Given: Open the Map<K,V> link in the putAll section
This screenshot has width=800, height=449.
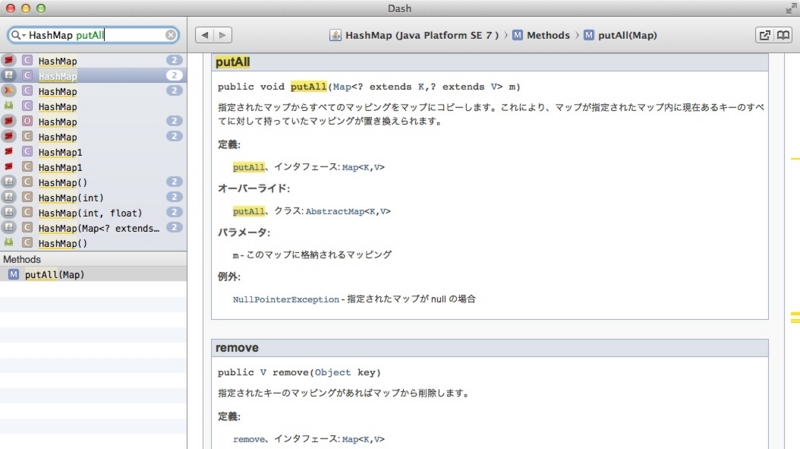Looking at the screenshot, I should 363,167.
